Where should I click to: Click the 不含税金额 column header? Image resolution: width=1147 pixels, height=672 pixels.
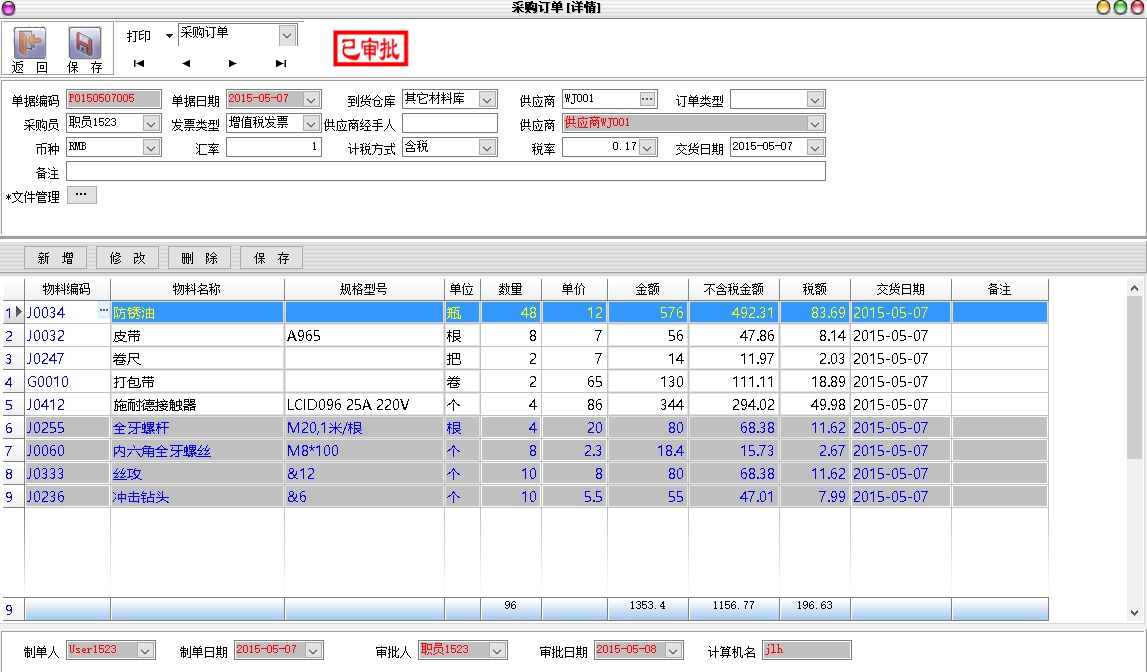coord(734,290)
